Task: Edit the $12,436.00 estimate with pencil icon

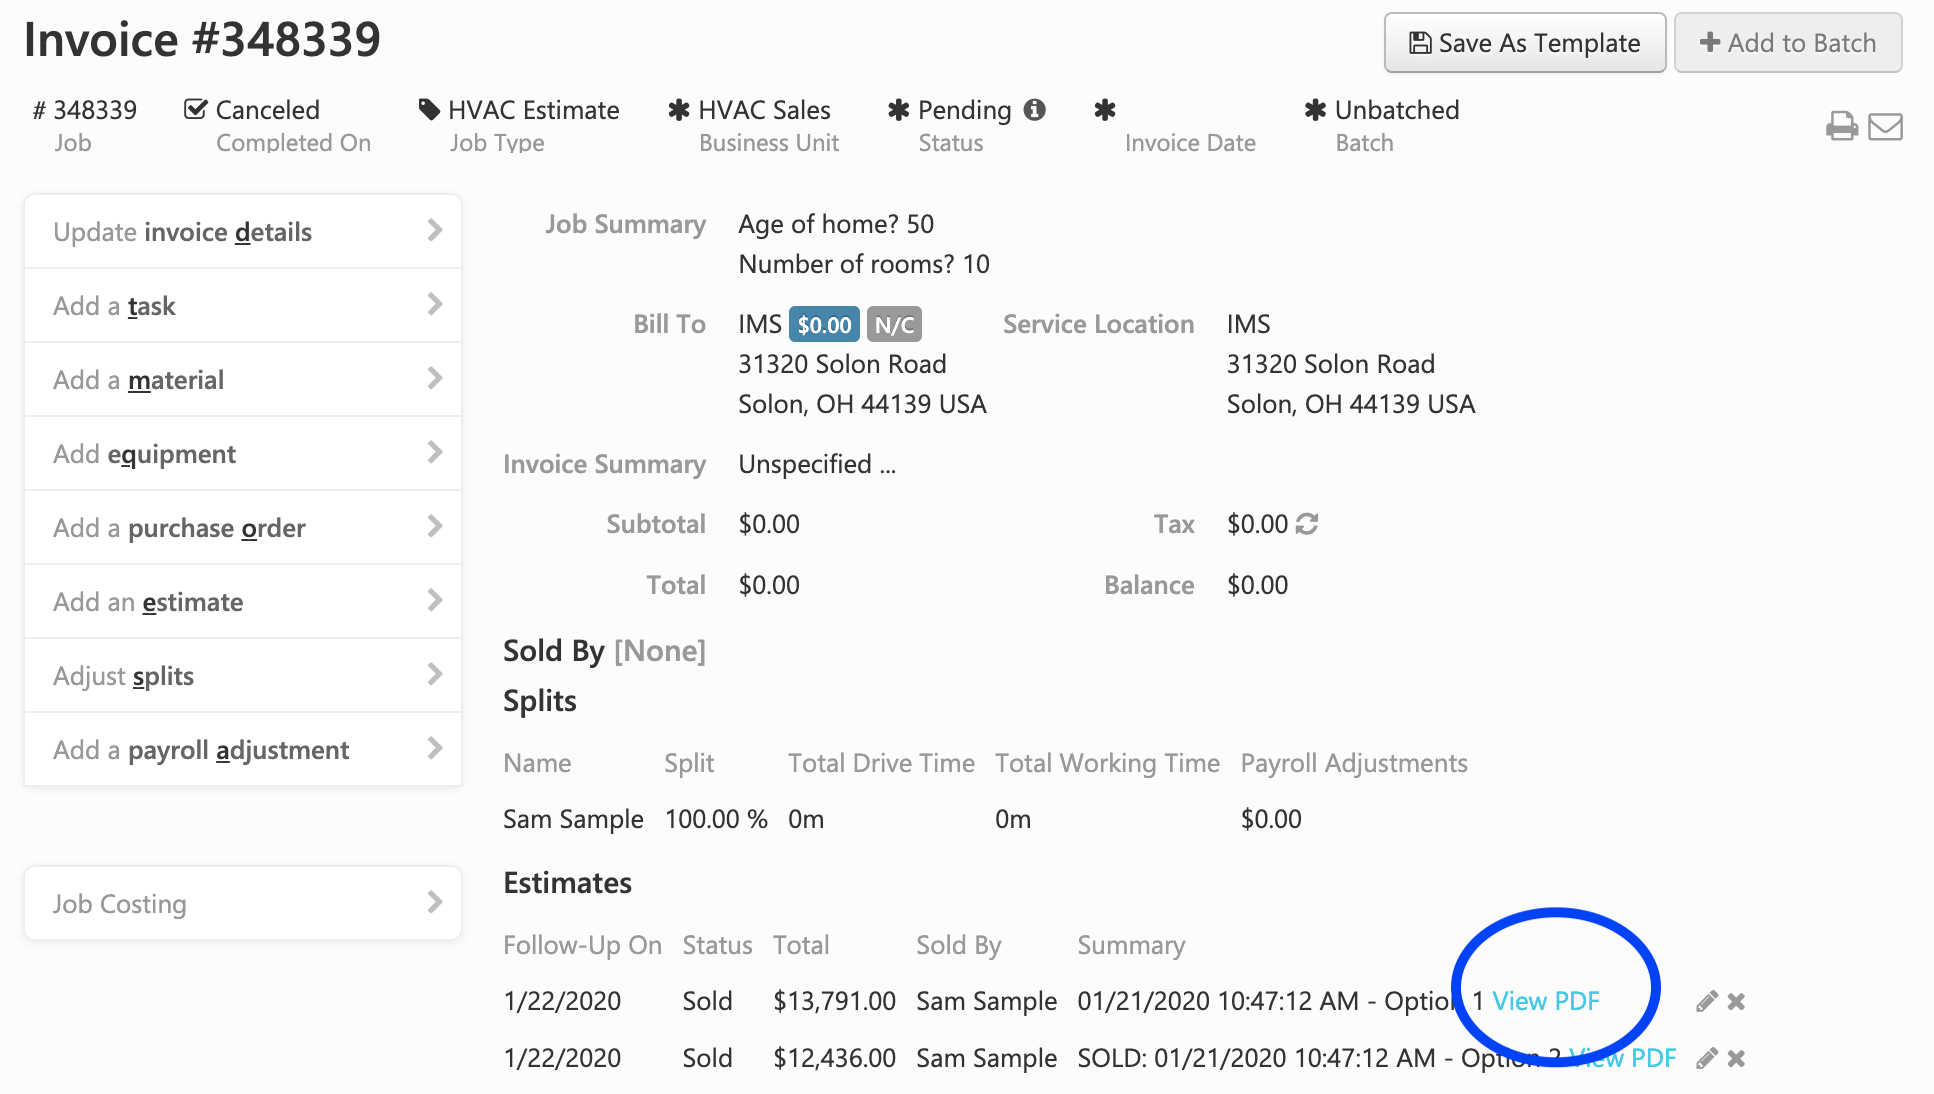Action: click(x=1706, y=1058)
